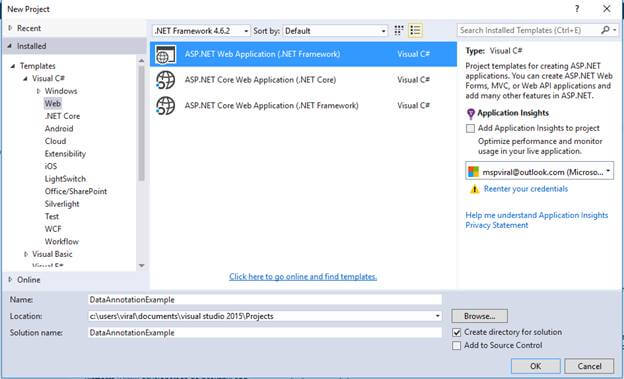
Task: Select ASP.NET Core Web Application (.NET Core)
Action: [303, 80]
